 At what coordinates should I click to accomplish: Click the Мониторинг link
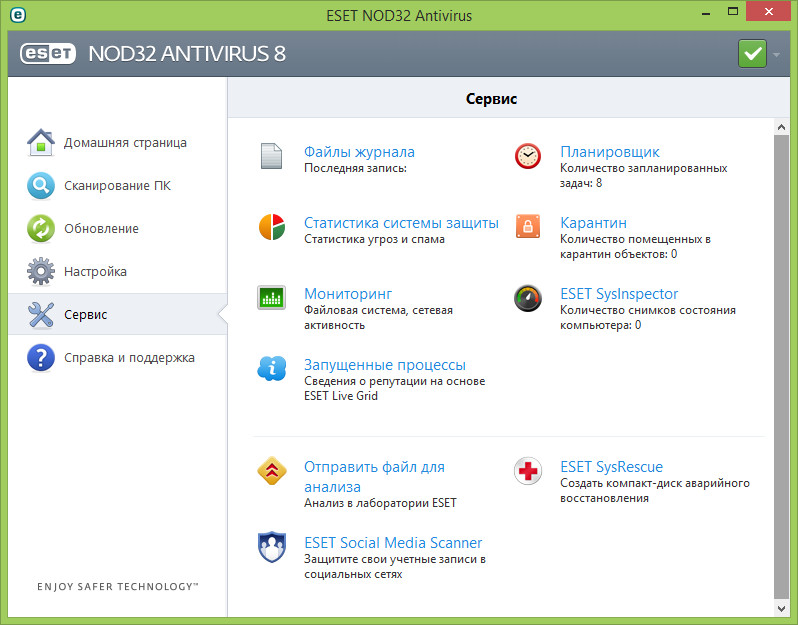pos(348,294)
